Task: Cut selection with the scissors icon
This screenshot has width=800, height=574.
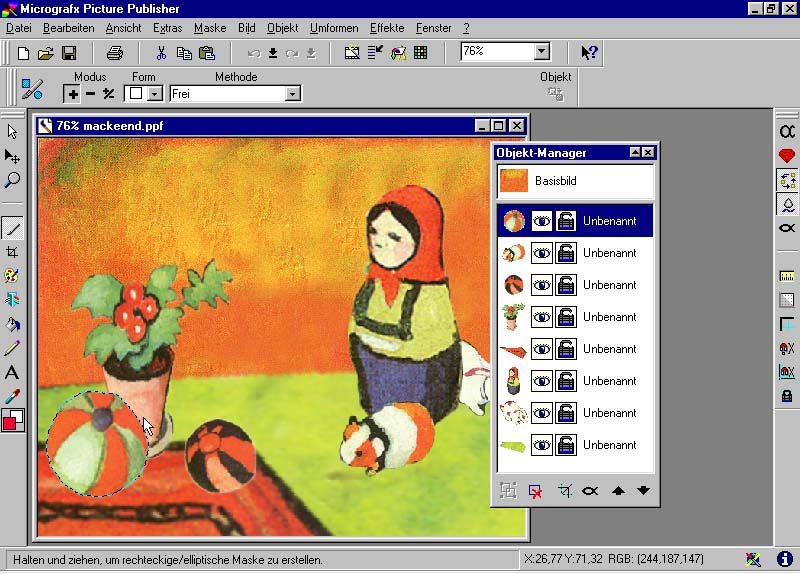Action: (x=161, y=53)
